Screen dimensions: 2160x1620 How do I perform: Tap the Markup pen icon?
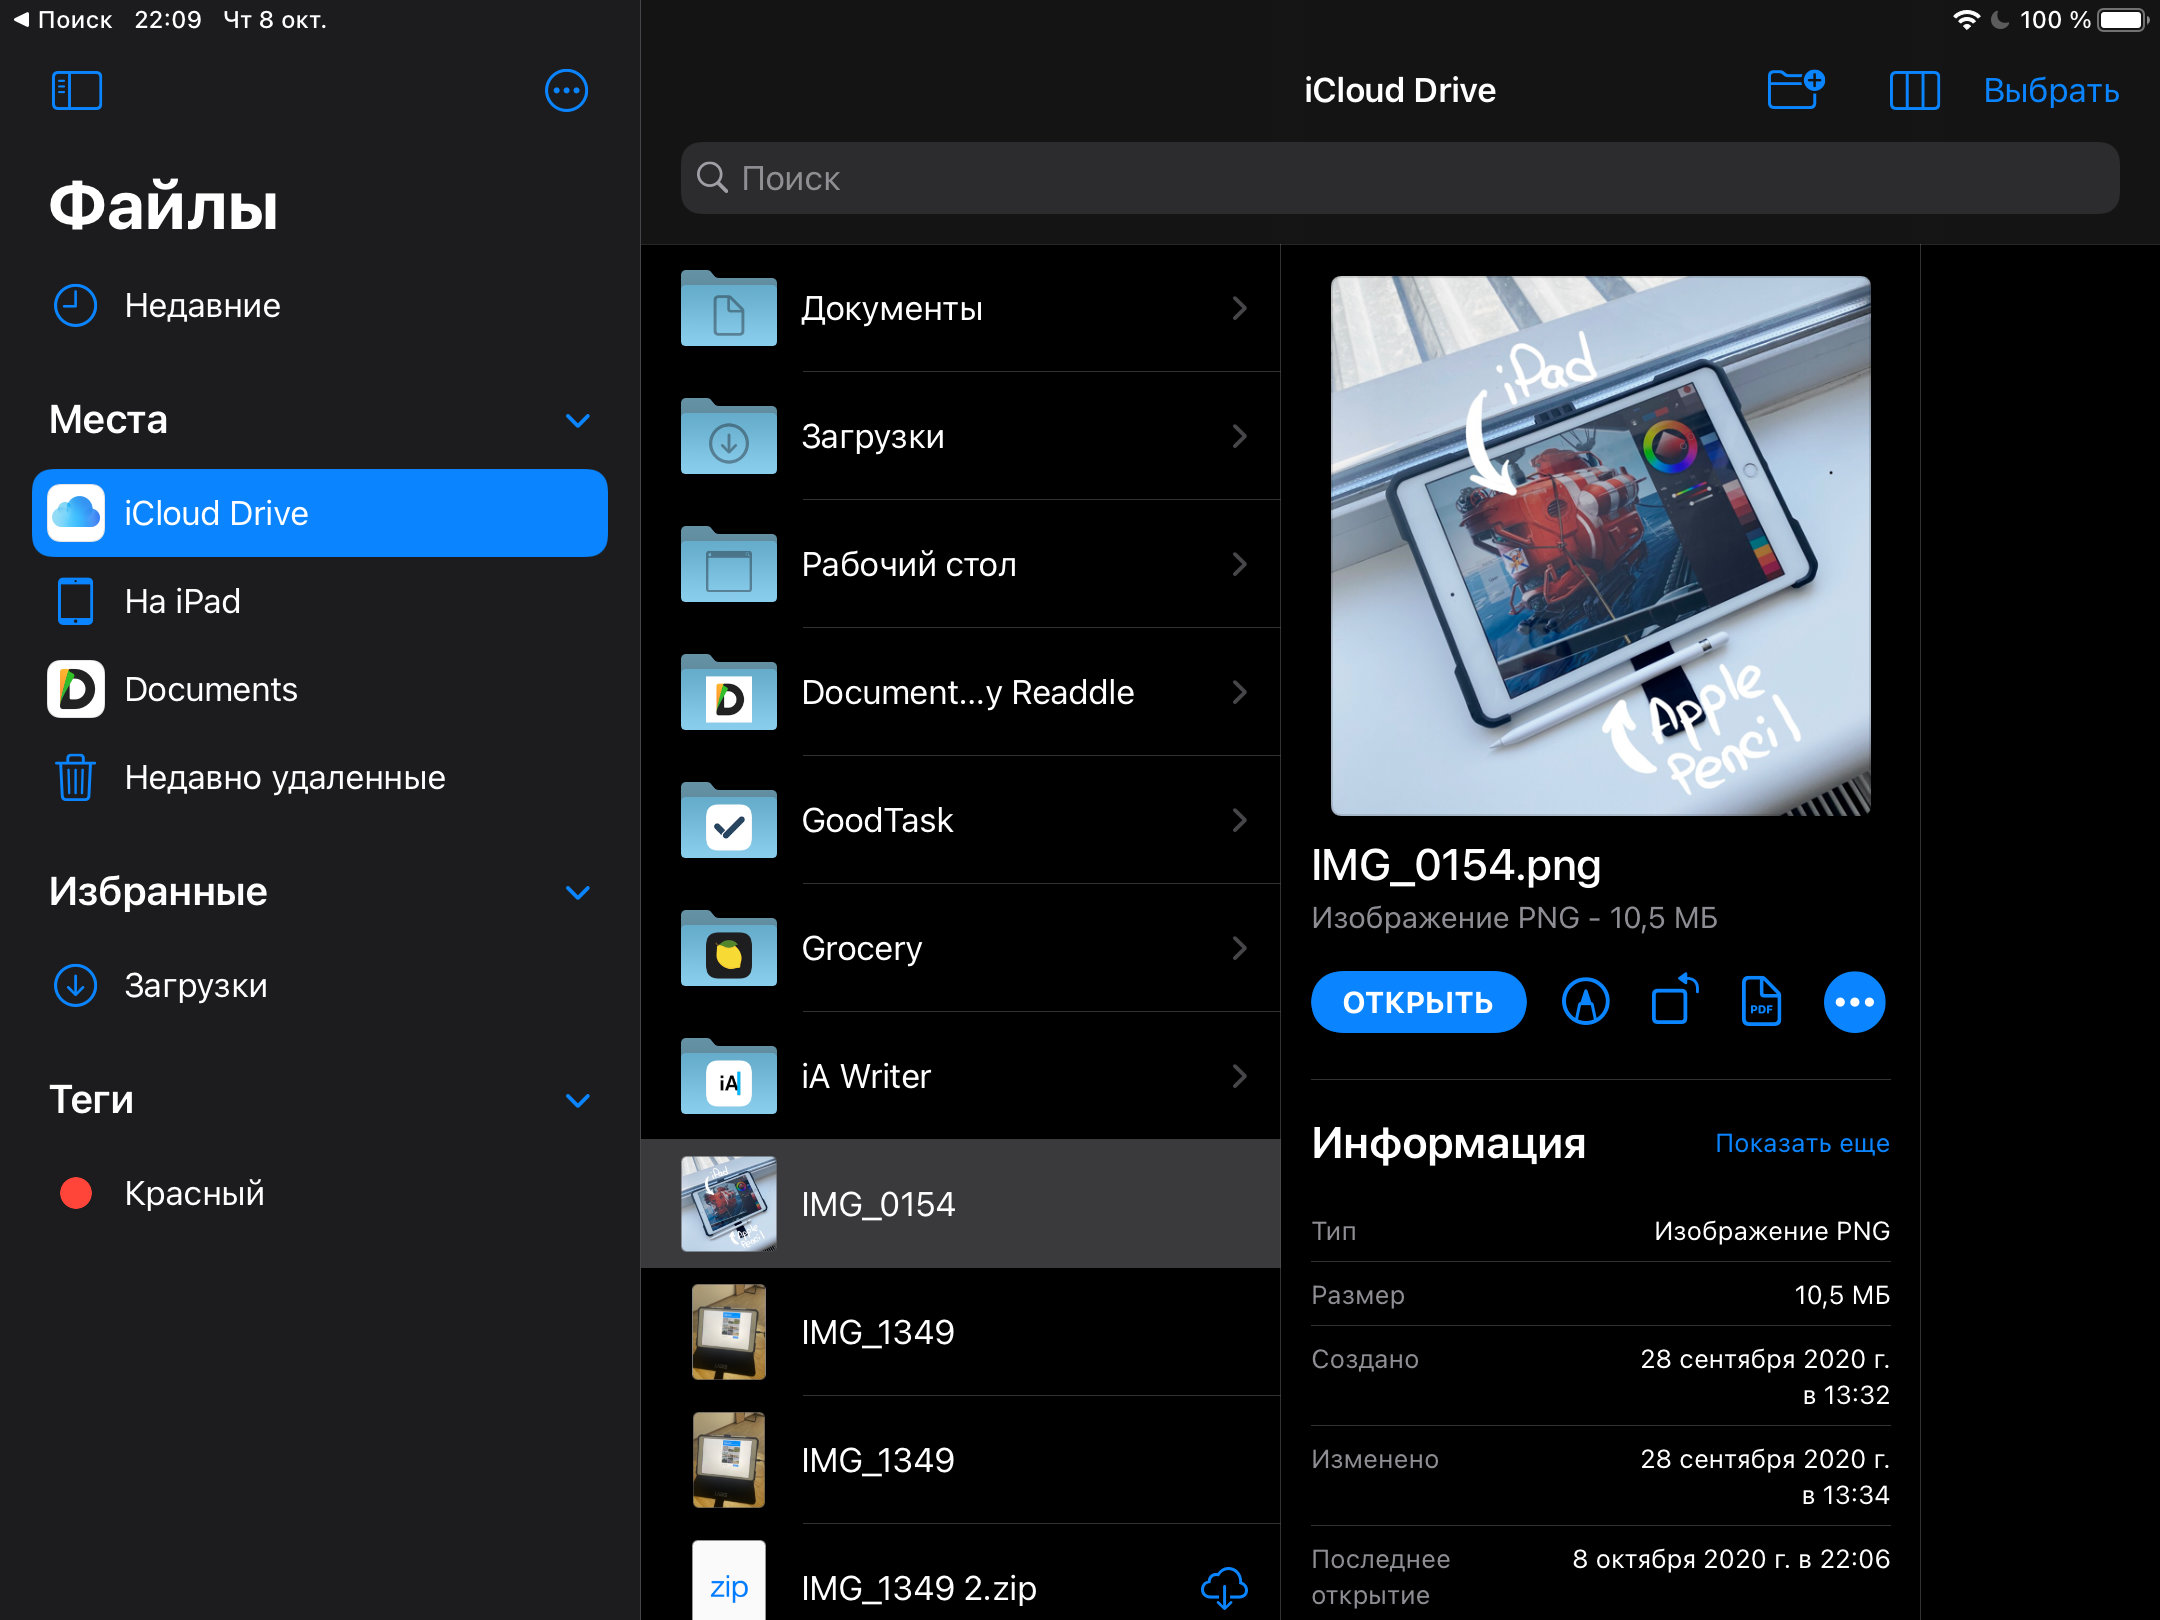pyautogui.click(x=1585, y=1002)
